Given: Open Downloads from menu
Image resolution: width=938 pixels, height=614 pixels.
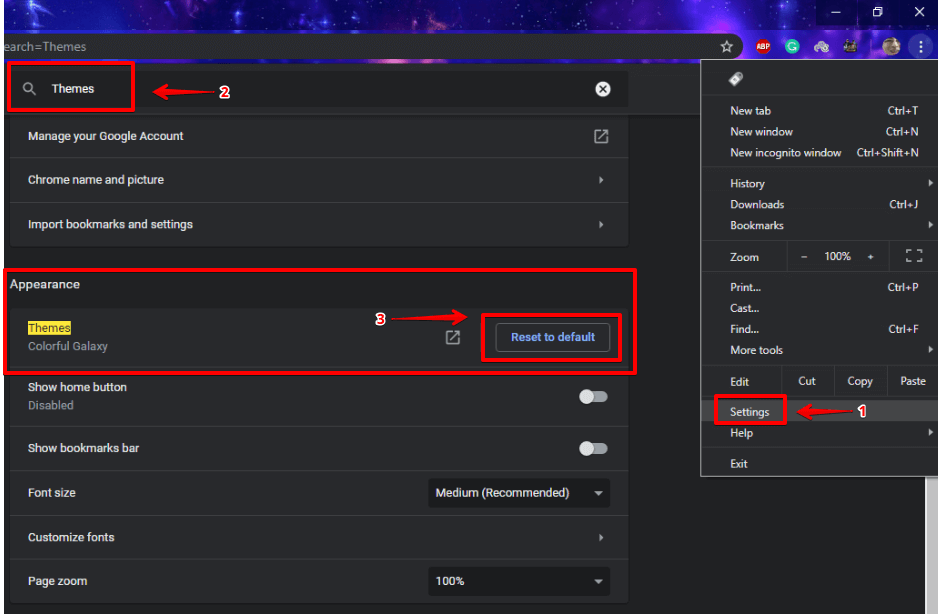Looking at the screenshot, I should 819,205.
